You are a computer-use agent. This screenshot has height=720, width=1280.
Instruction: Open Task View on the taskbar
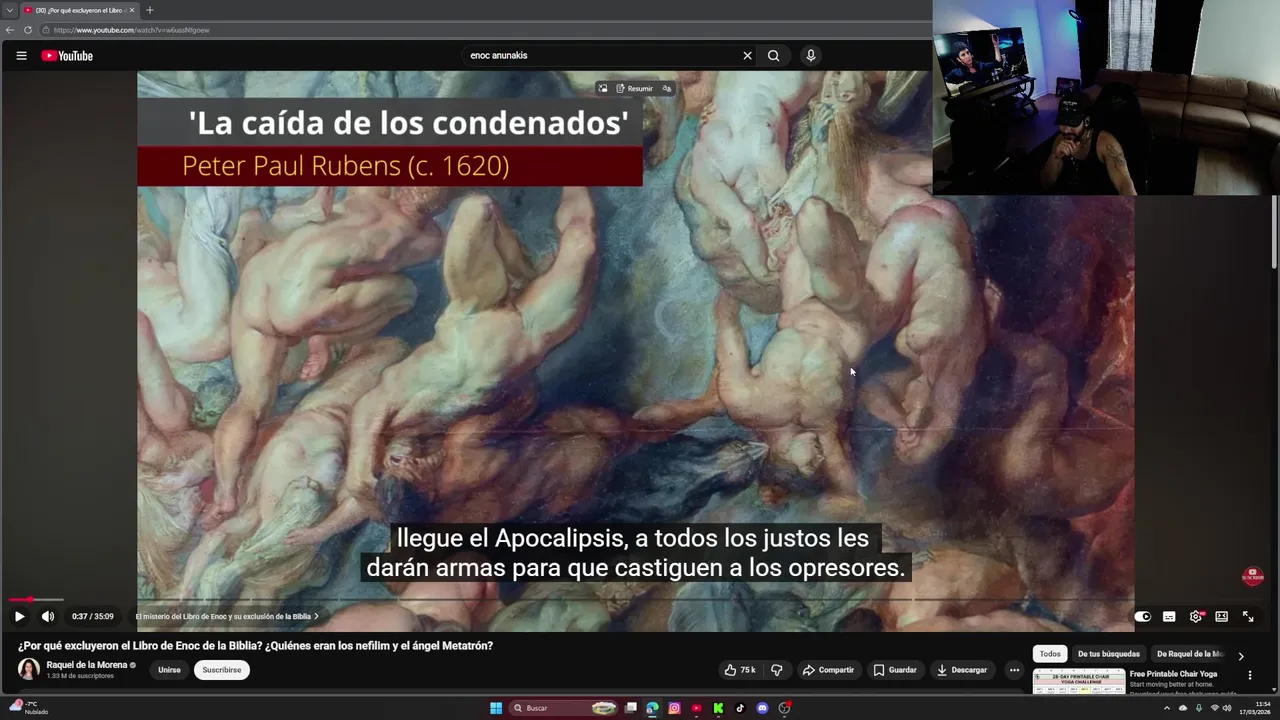click(x=631, y=708)
